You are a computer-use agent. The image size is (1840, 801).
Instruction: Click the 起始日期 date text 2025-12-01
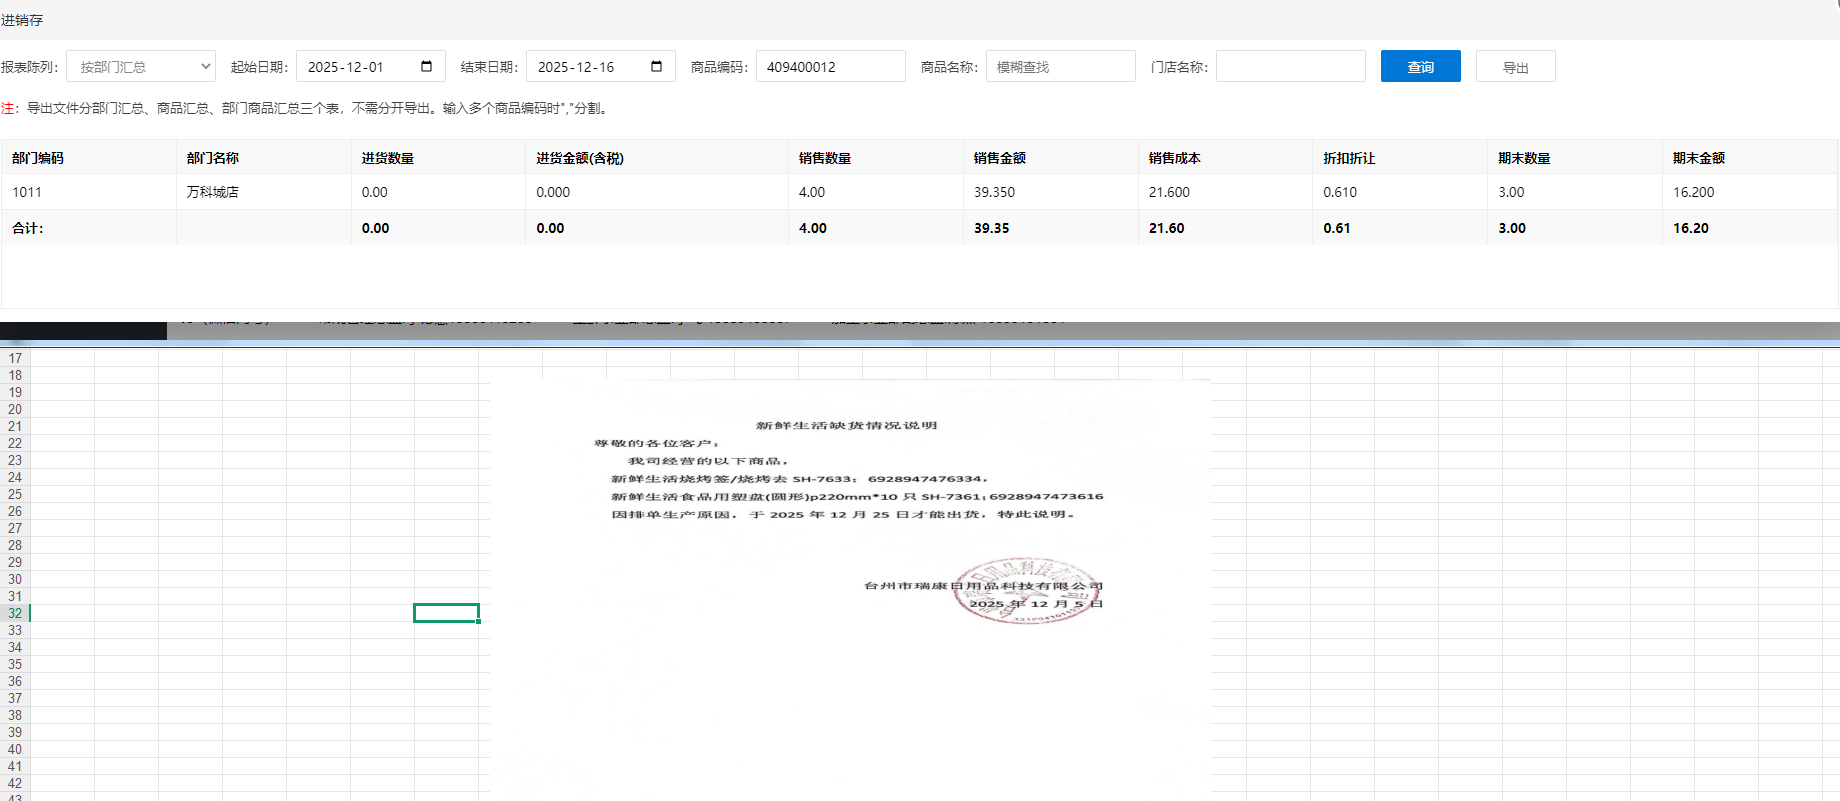(x=346, y=67)
